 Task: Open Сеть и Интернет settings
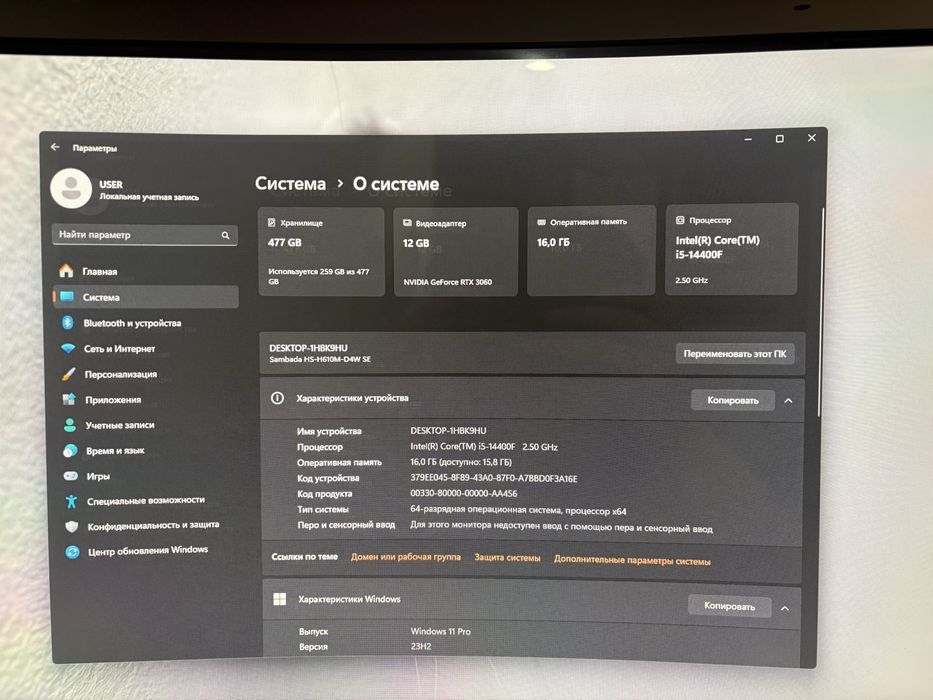tap(120, 349)
